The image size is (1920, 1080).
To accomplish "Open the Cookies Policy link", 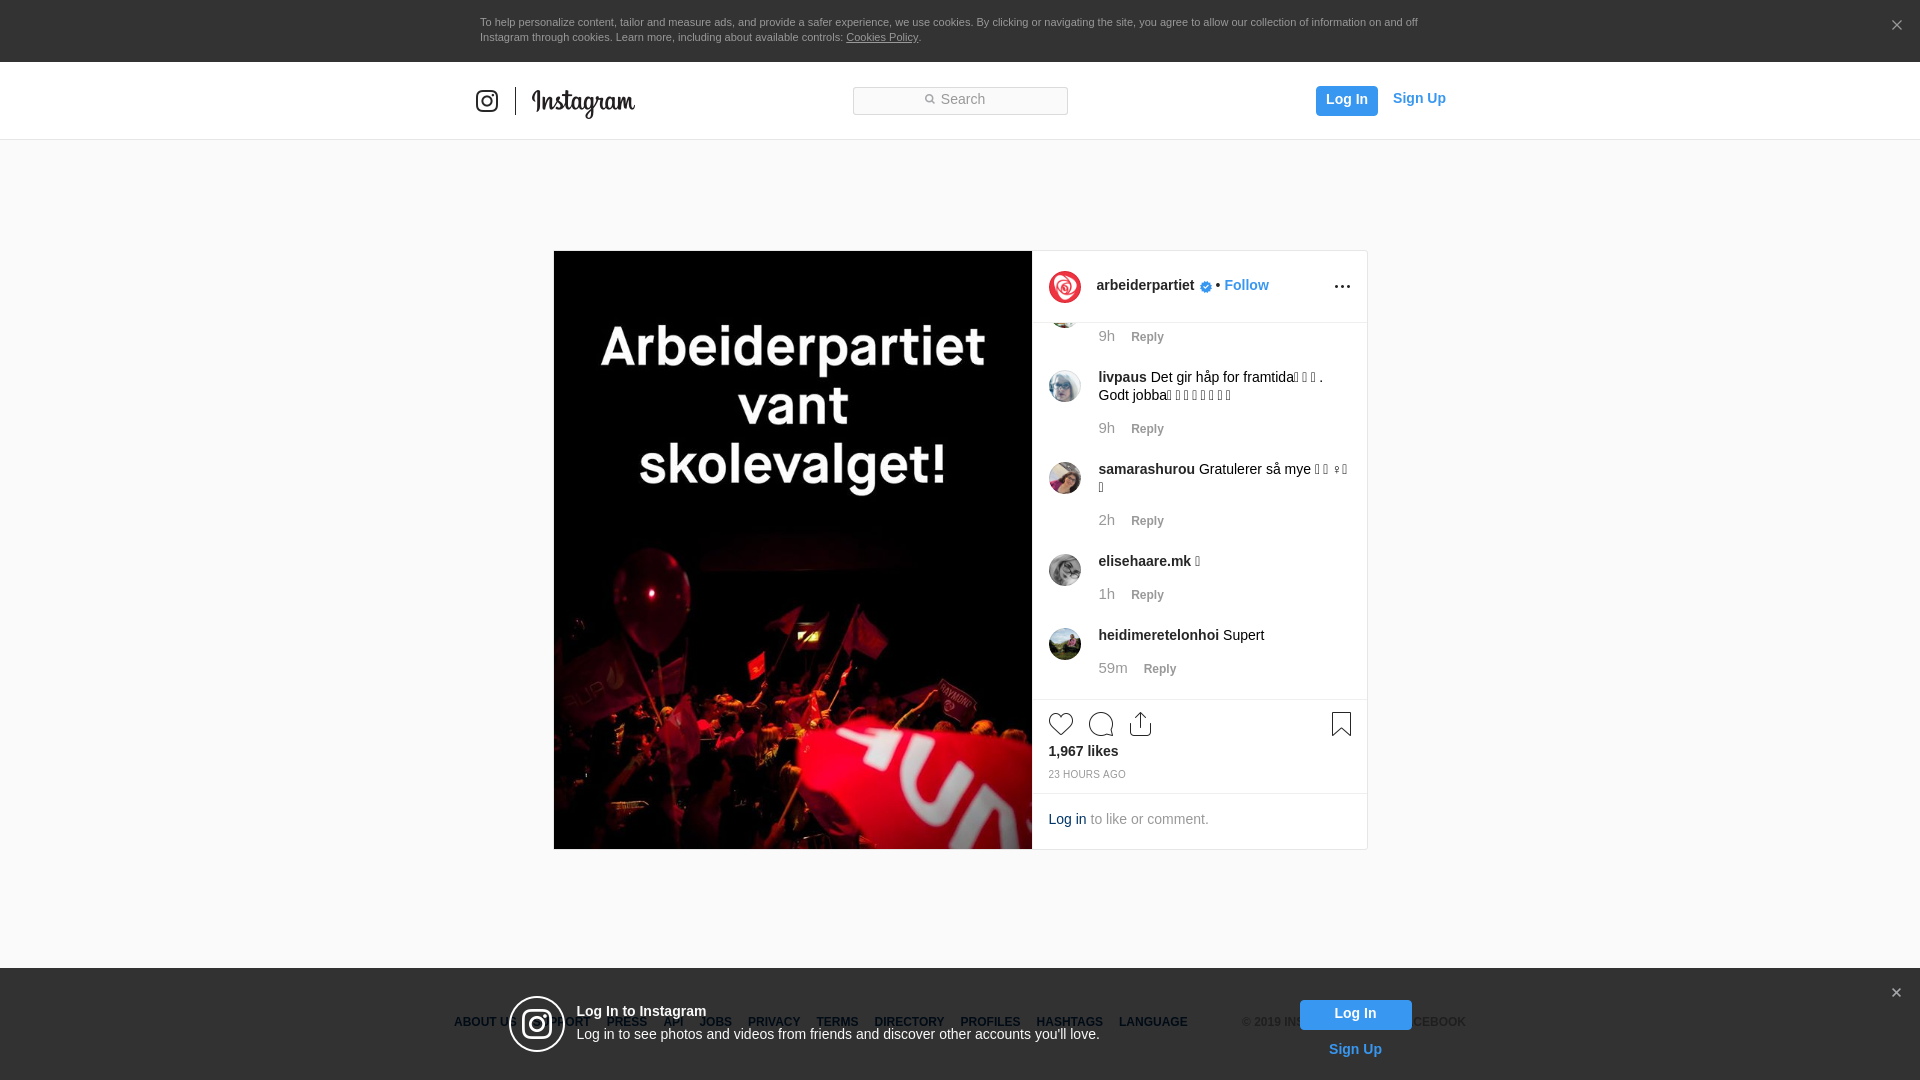I will point(882,37).
